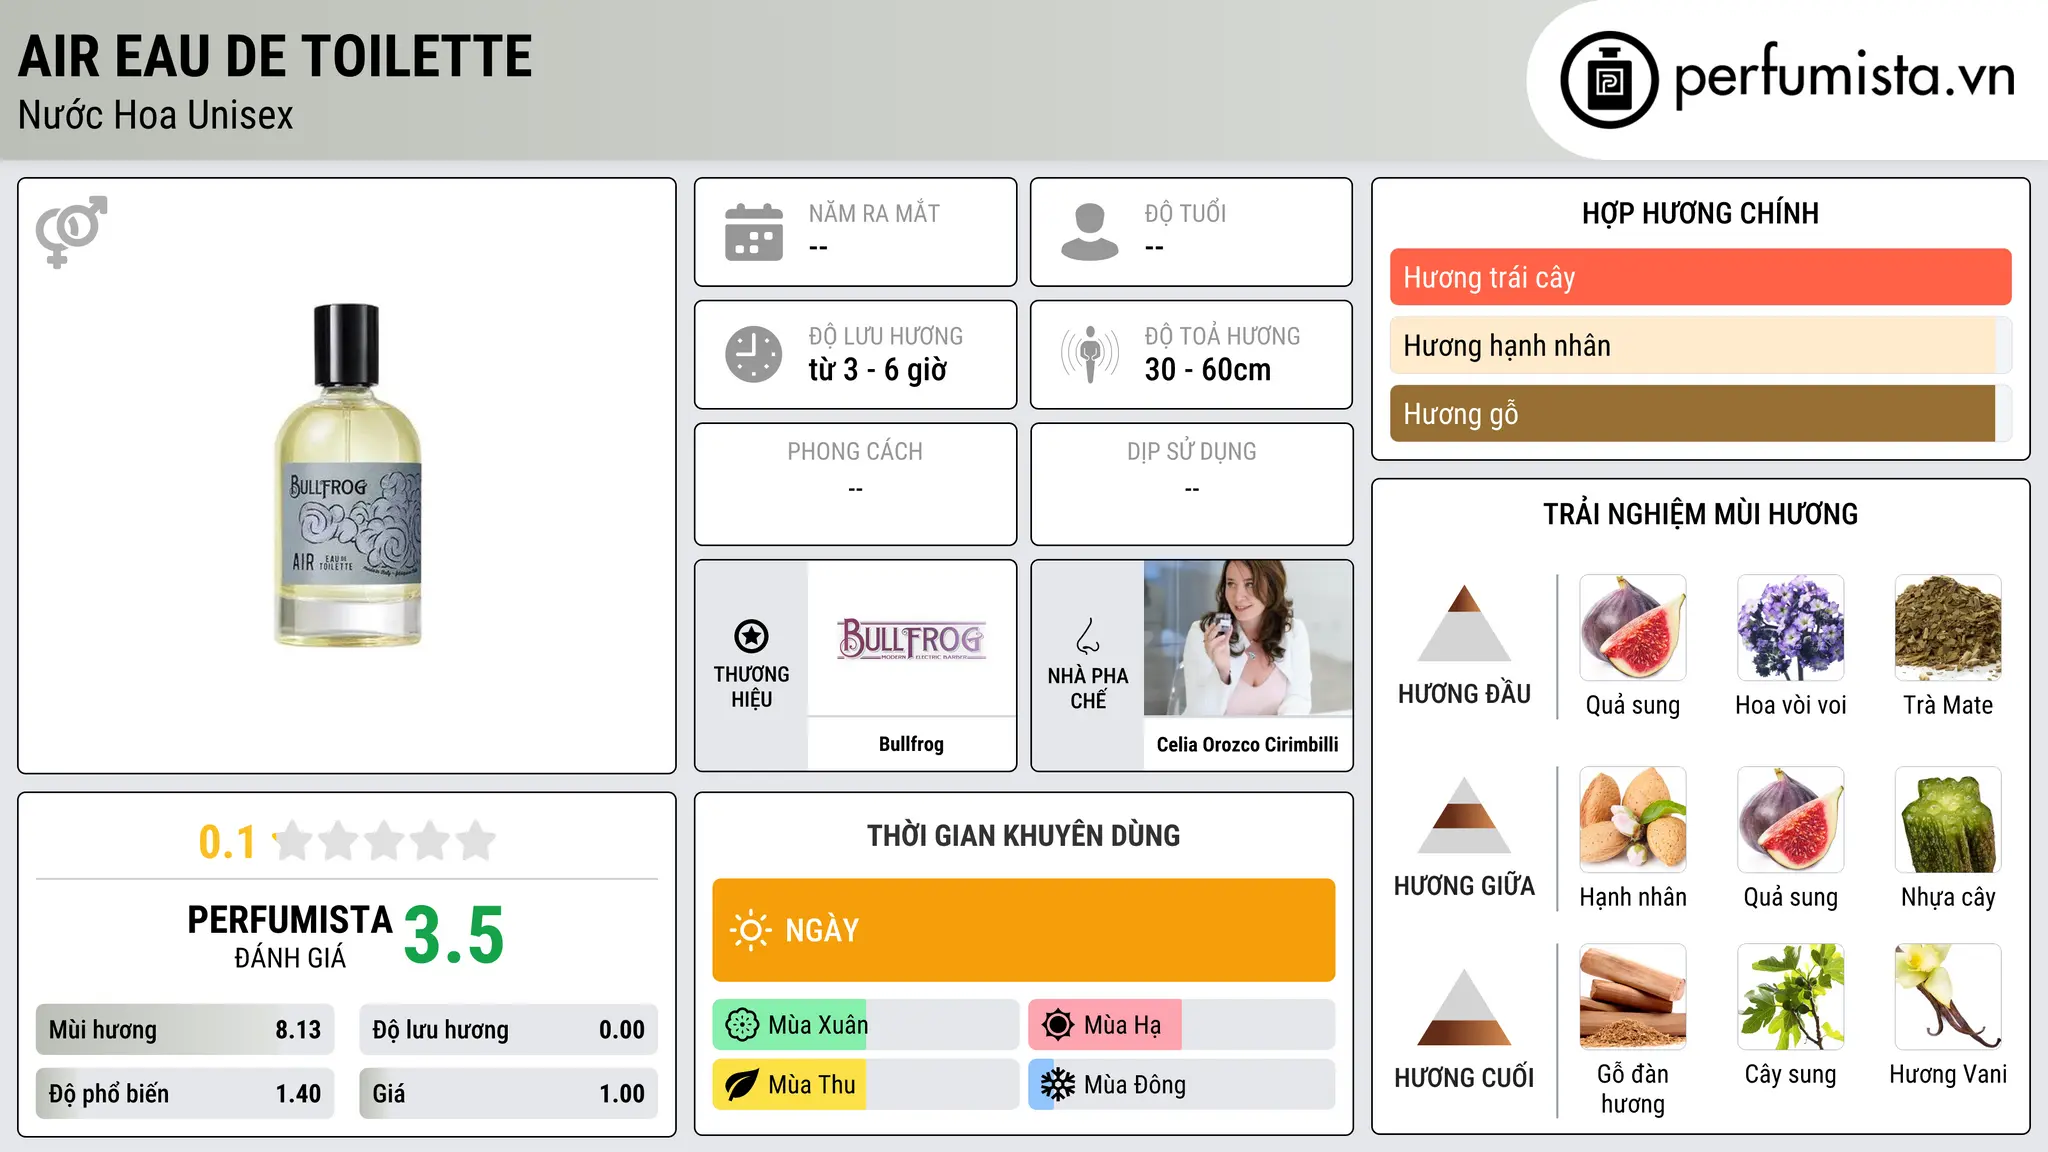Image resolution: width=2048 pixels, height=1152 pixels.
Task: Select the Hoa vòi voi note image
Action: click(x=1791, y=628)
